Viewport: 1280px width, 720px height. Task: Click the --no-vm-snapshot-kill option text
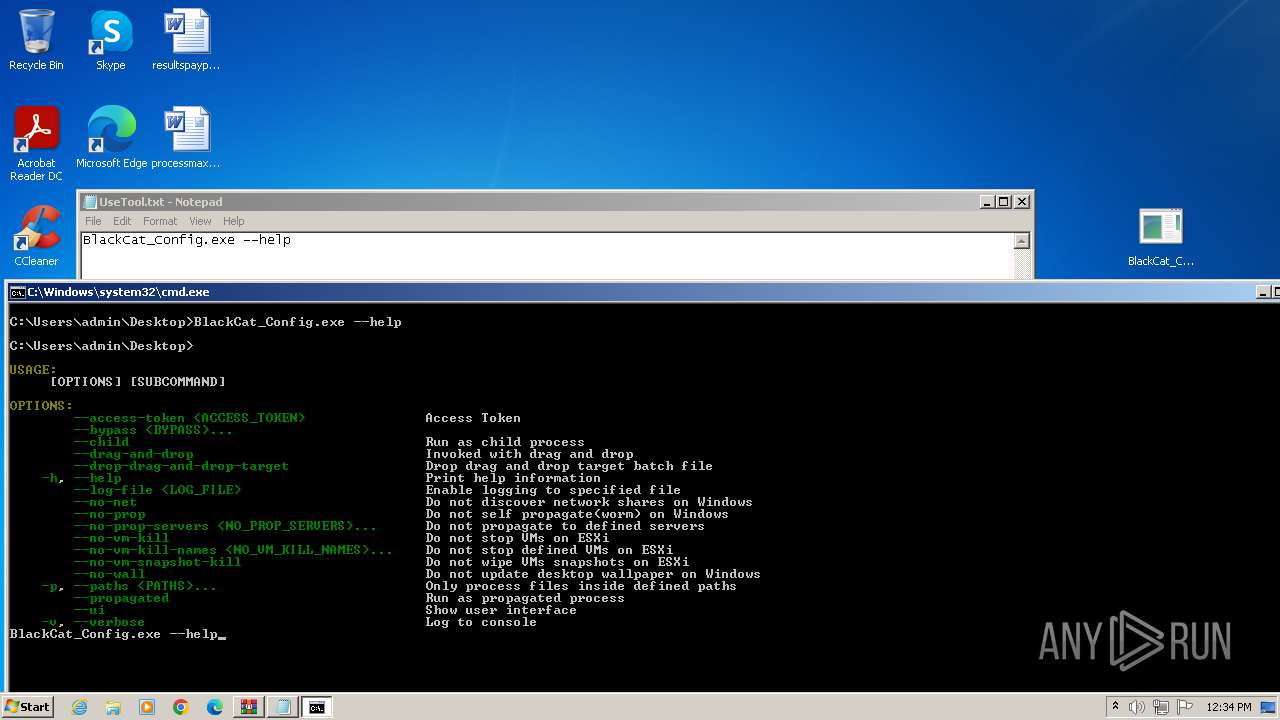click(157, 562)
